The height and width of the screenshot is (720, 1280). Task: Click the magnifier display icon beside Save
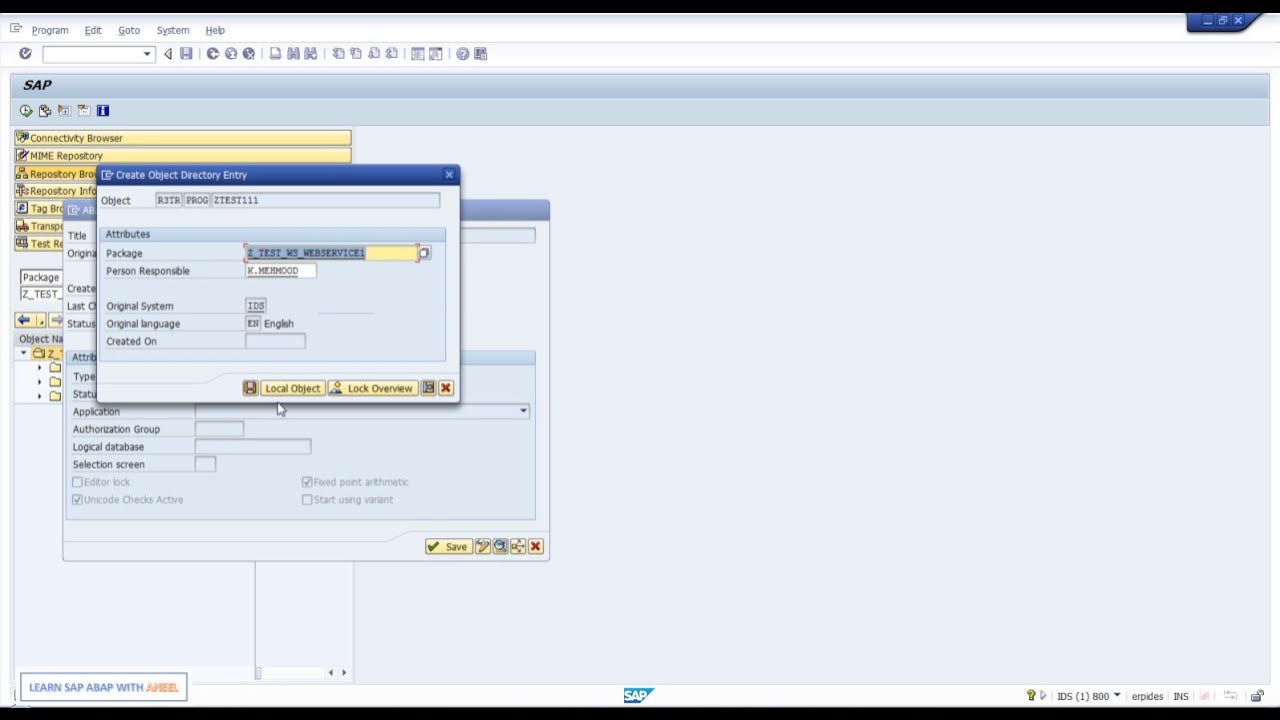[x=500, y=546]
